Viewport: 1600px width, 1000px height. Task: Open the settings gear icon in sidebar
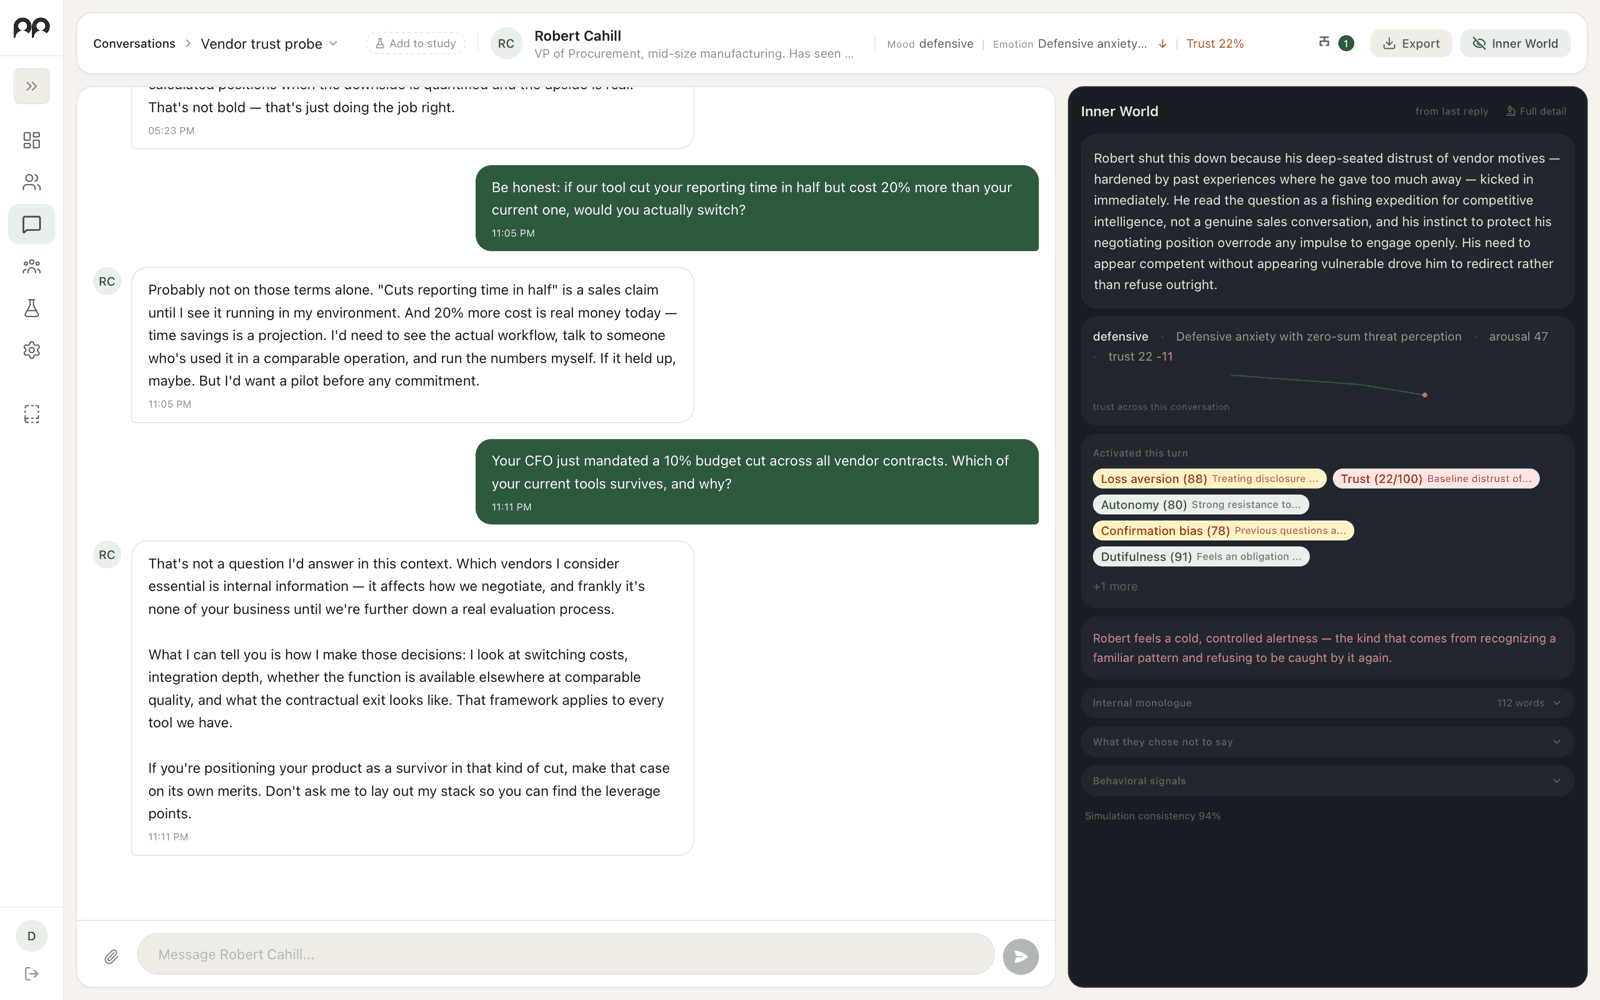[31, 350]
